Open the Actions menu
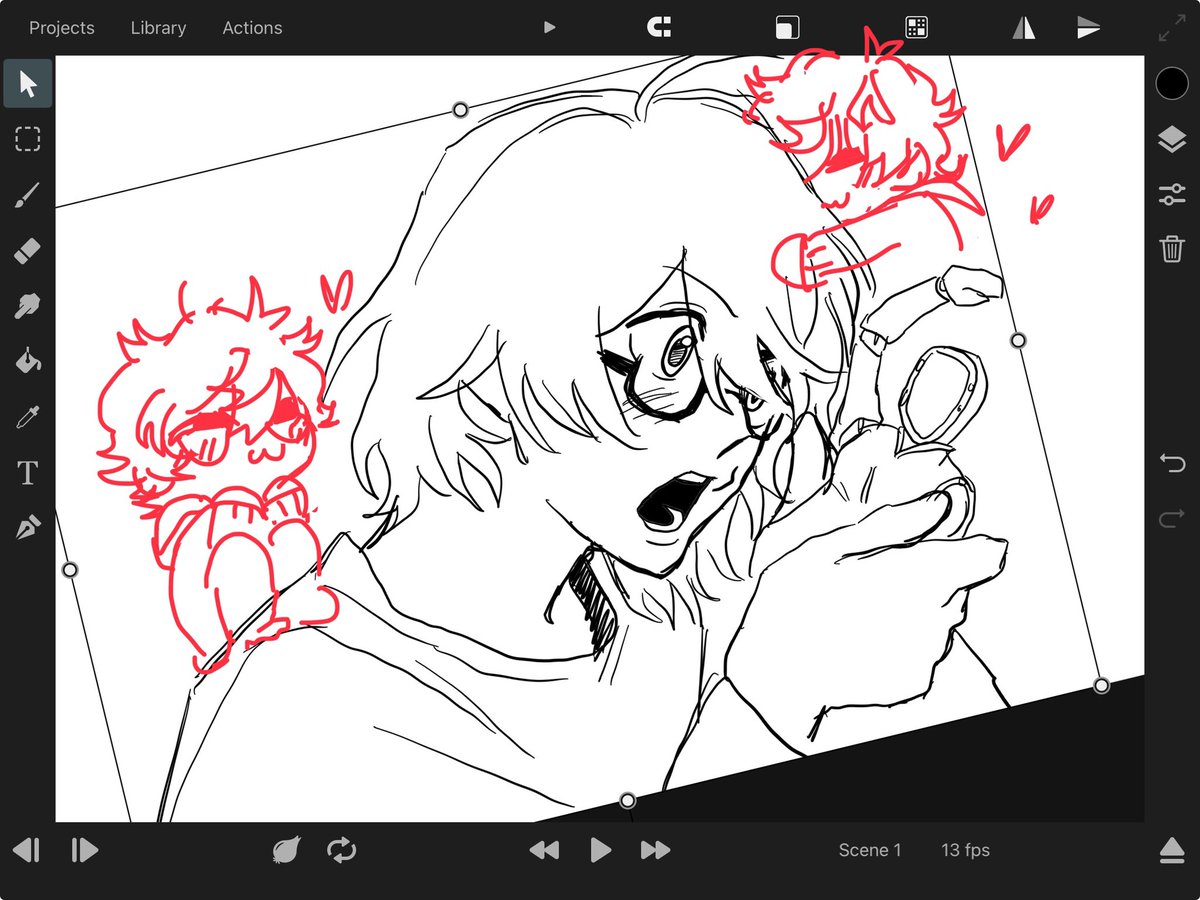1200x900 pixels. click(252, 28)
